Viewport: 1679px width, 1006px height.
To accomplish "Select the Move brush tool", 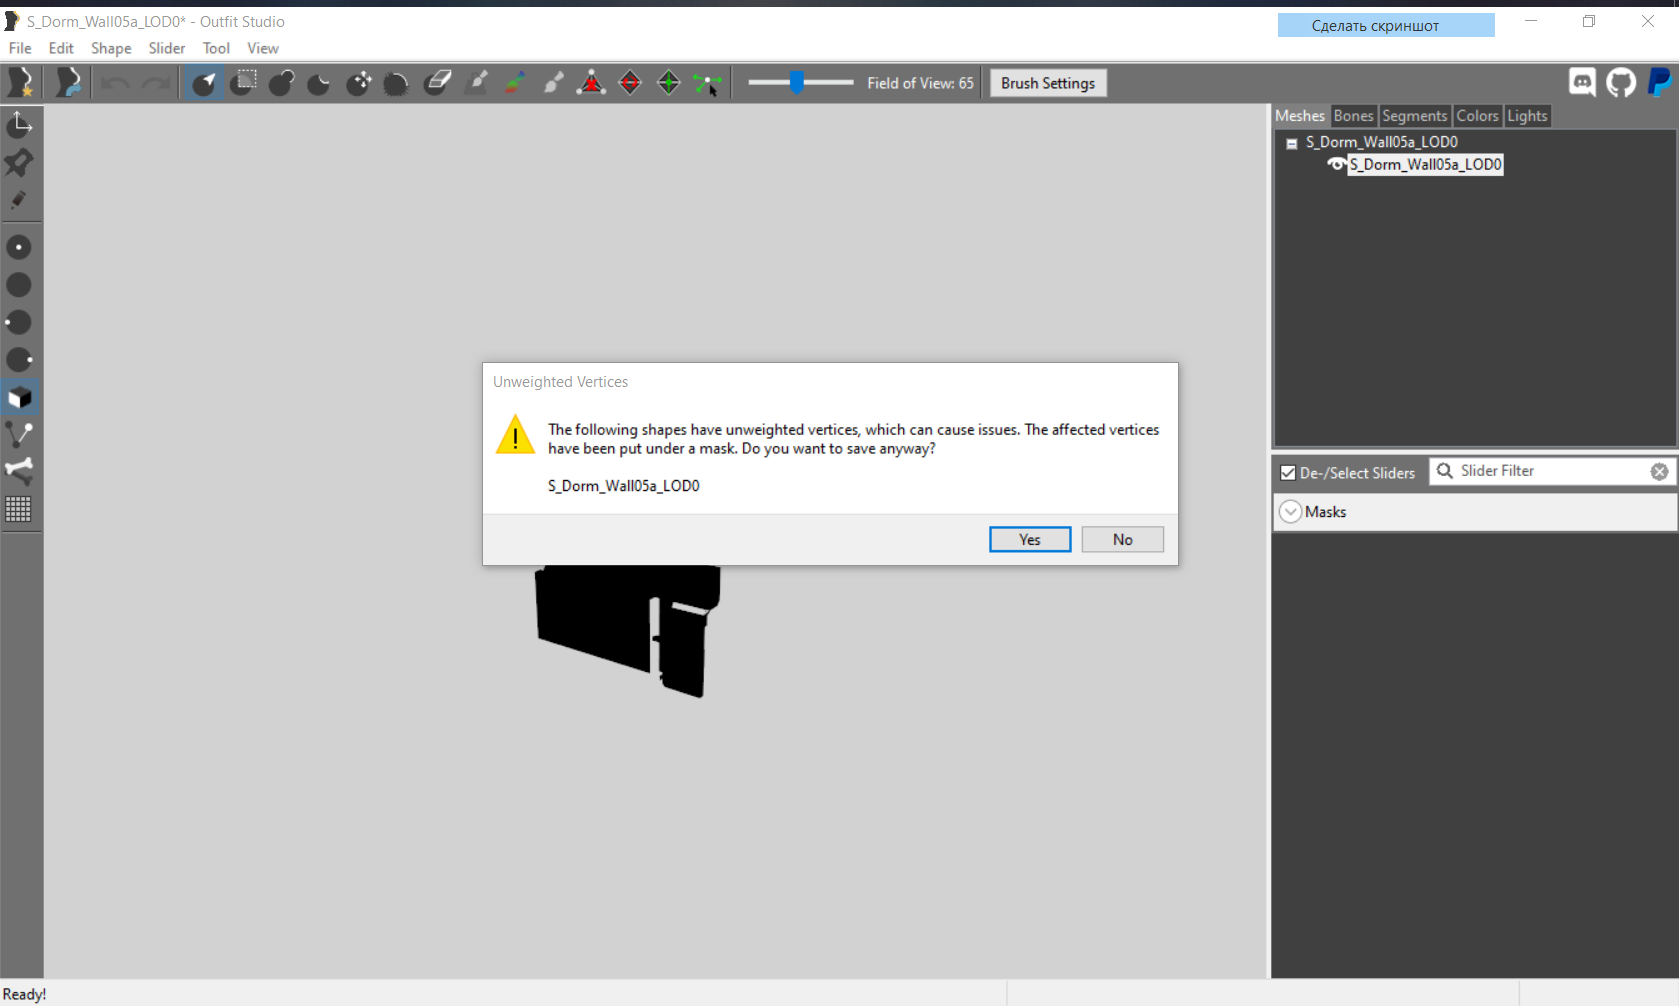I will pos(359,83).
